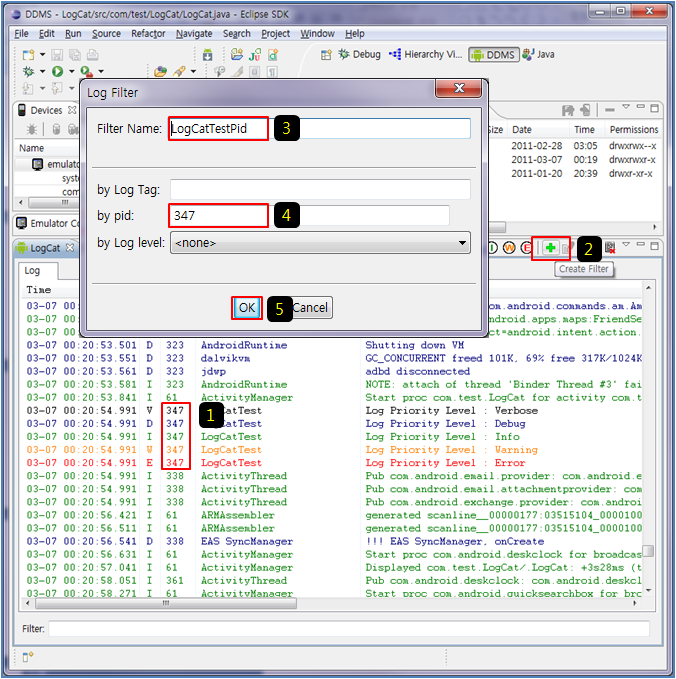
Task: Open the Debug perspective
Action: pos(359,54)
